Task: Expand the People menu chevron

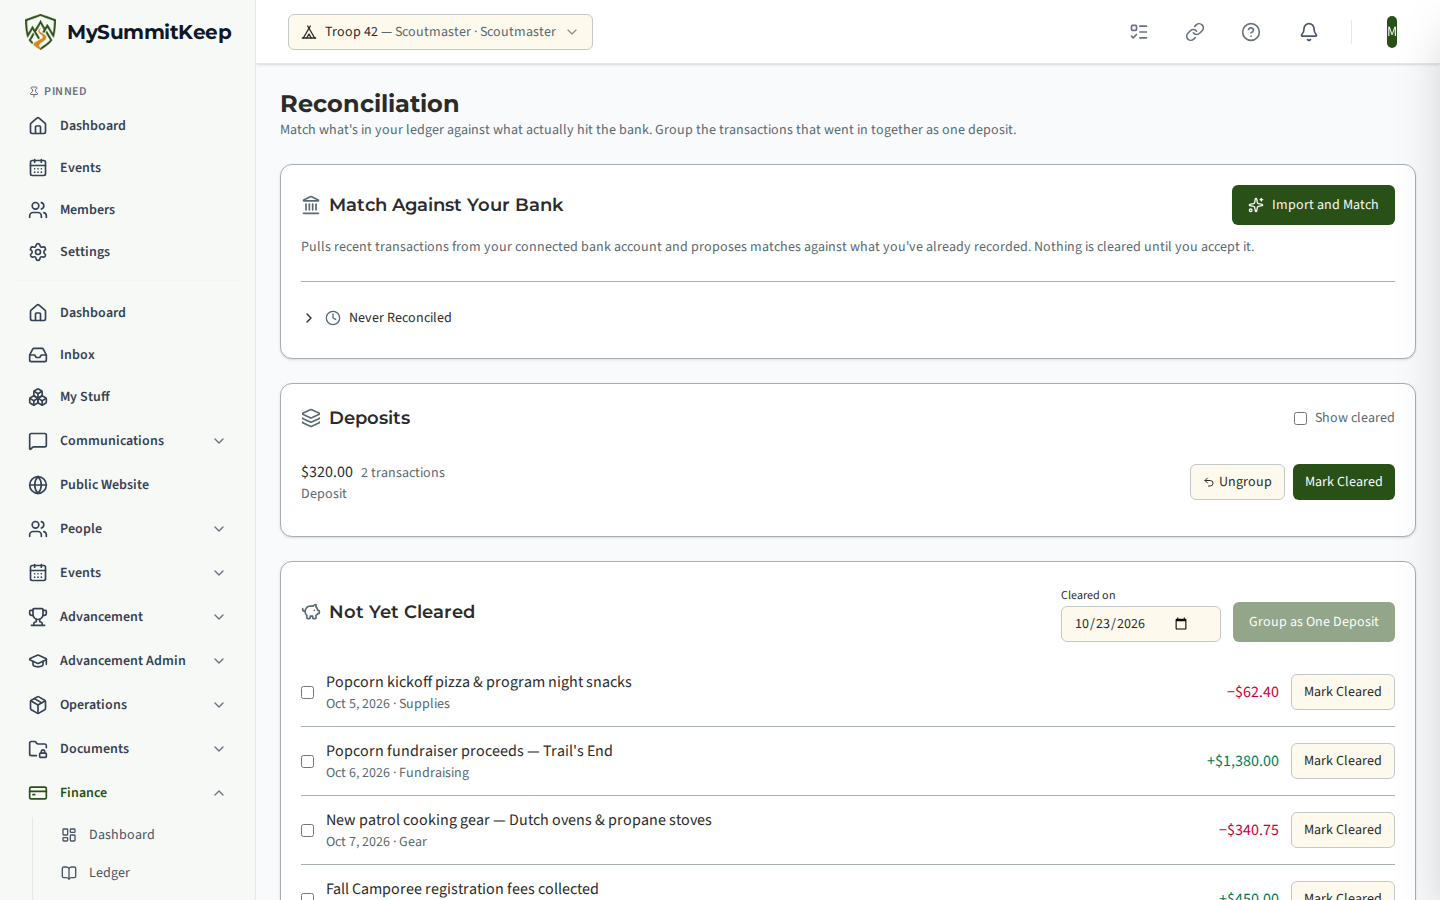Action: 219,528
